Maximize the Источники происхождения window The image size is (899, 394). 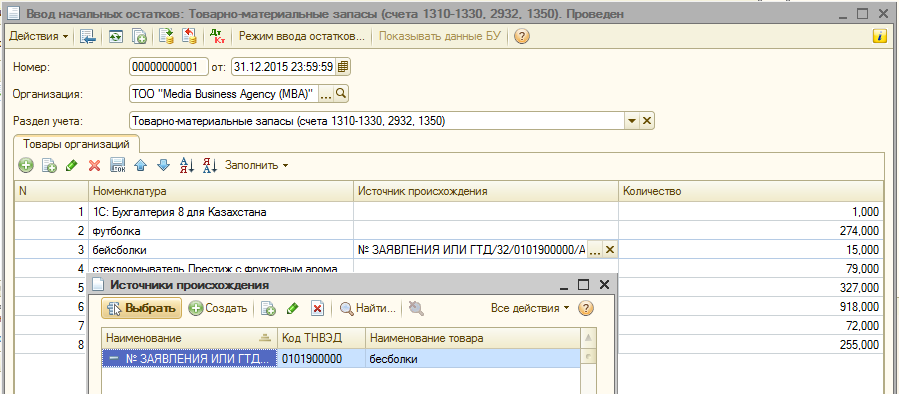[583, 284]
